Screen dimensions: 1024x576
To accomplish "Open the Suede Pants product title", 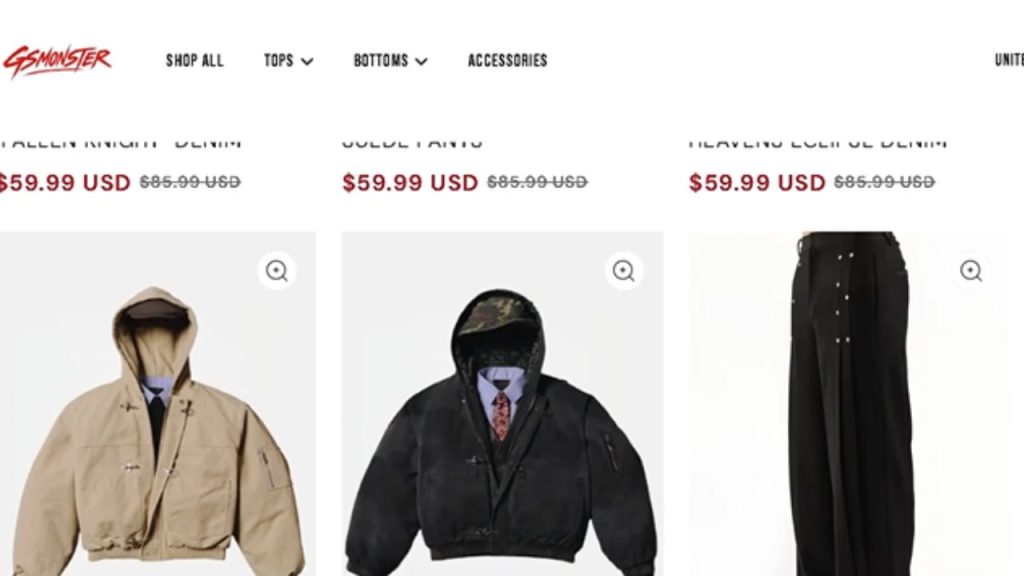I will pyautogui.click(x=412, y=142).
